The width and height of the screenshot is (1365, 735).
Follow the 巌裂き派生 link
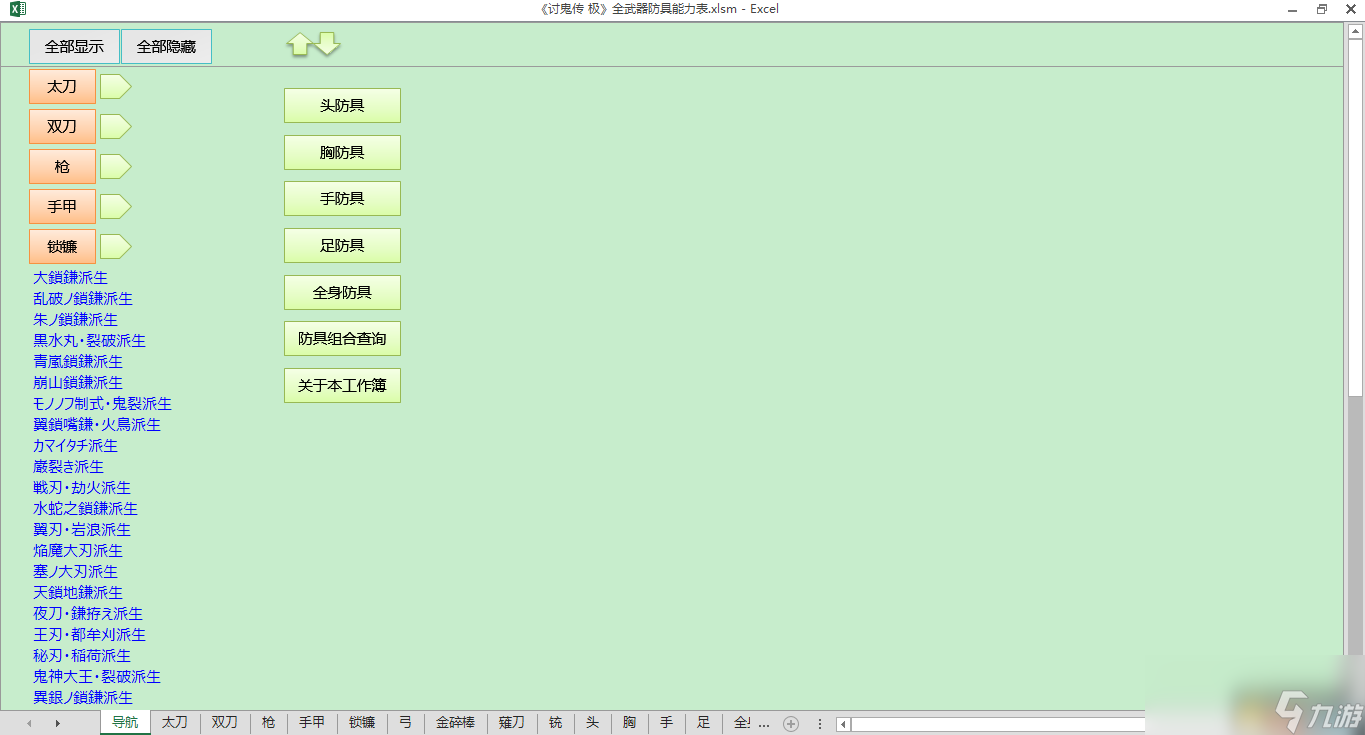pyautogui.click(x=68, y=466)
